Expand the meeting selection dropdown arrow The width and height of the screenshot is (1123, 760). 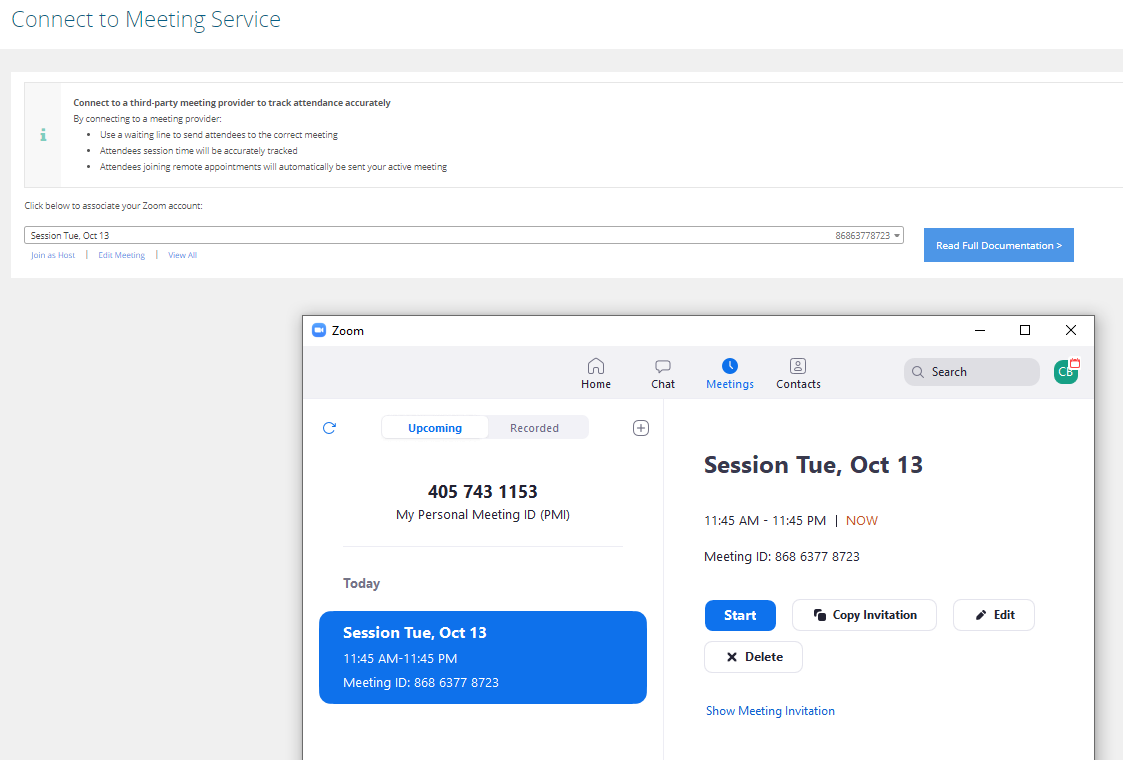click(x=897, y=236)
